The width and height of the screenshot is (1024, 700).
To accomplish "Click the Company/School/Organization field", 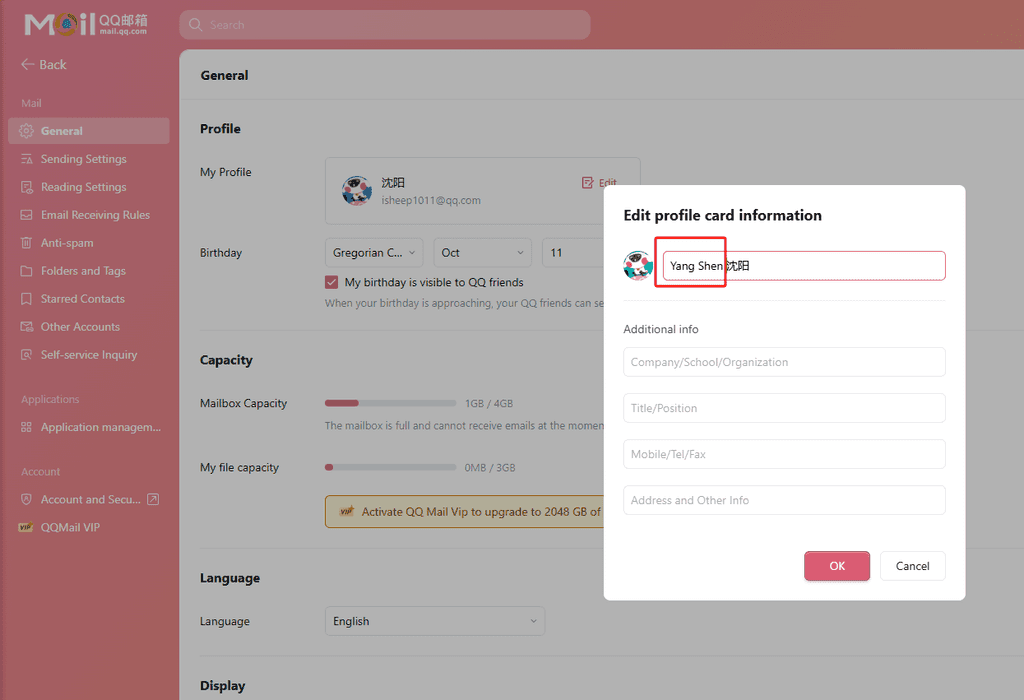I will coord(784,362).
